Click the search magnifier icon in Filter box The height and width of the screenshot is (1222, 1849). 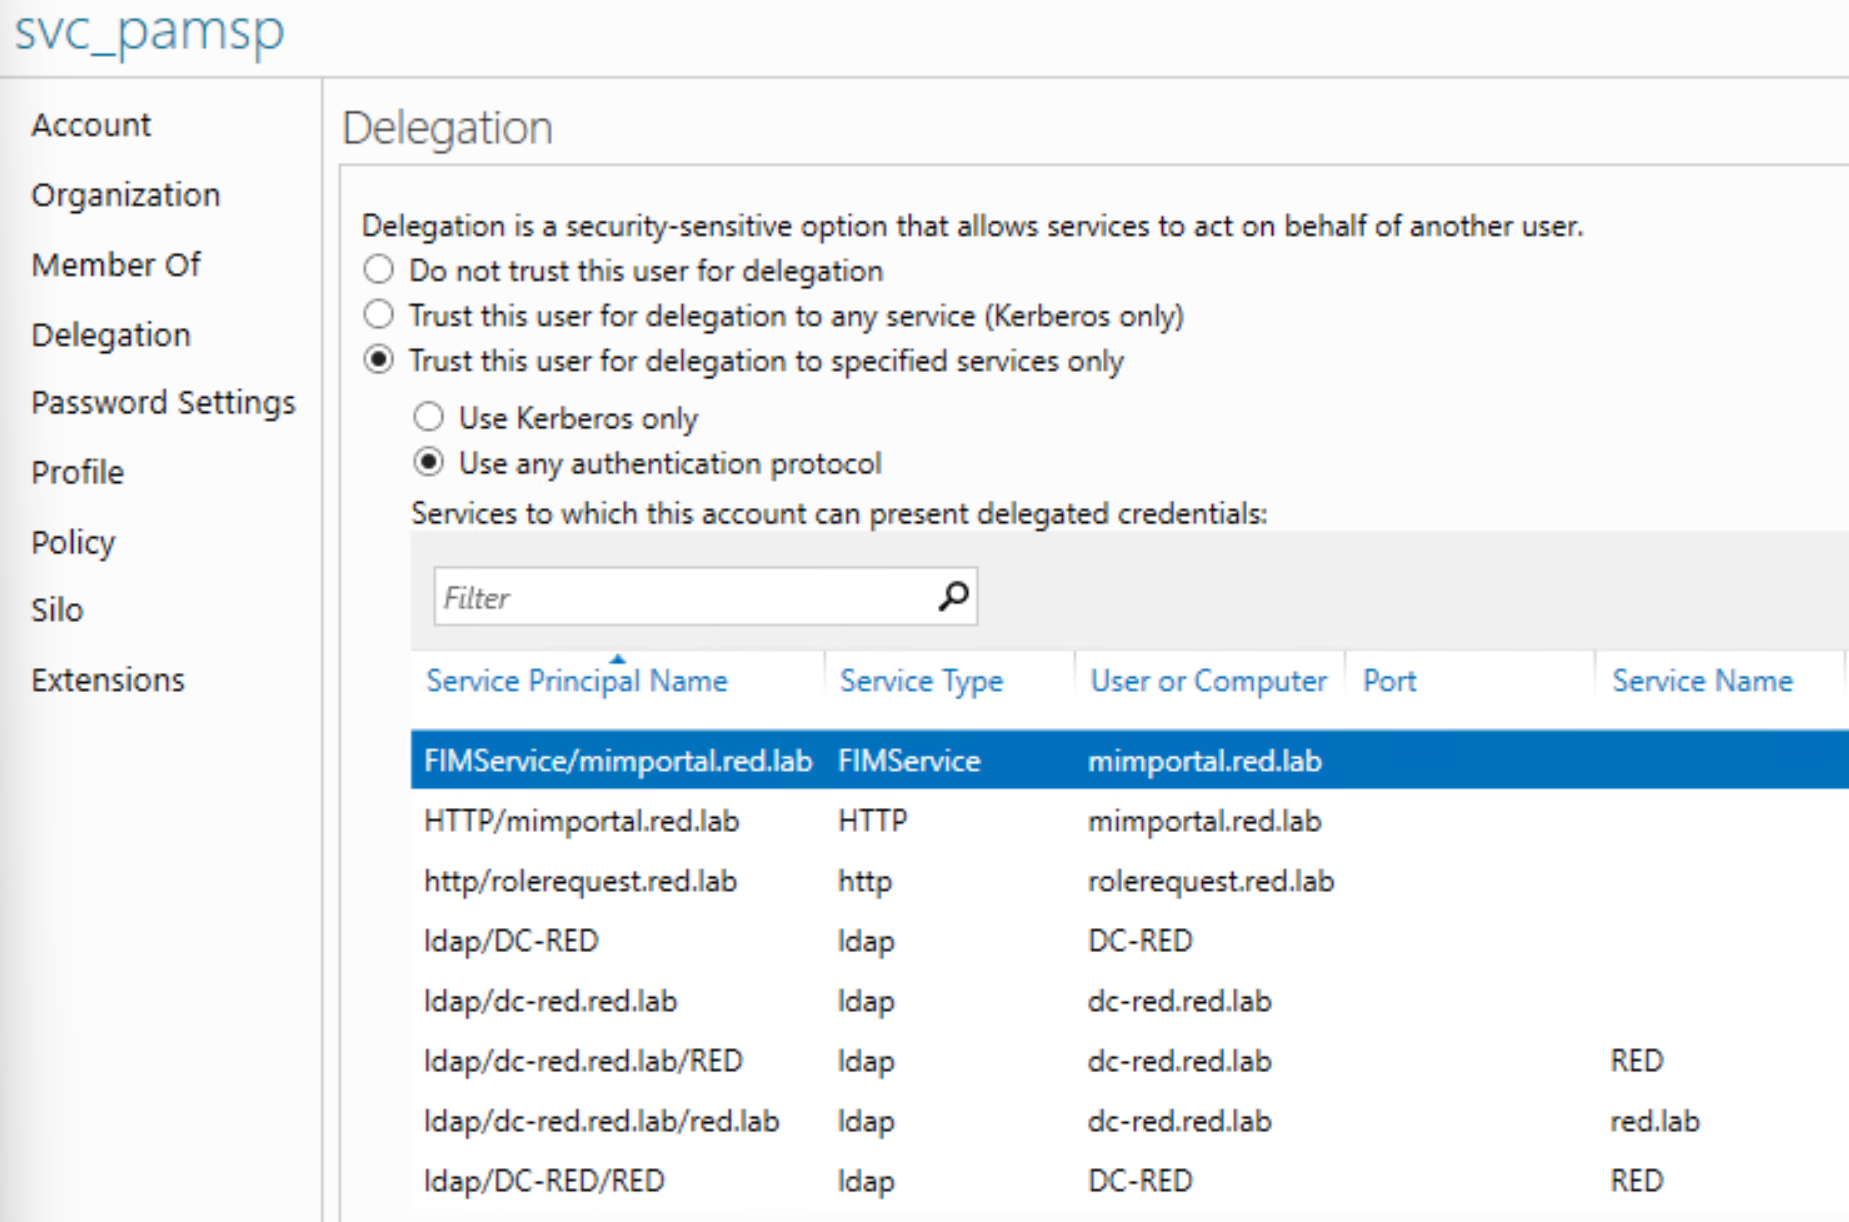tap(953, 597)
